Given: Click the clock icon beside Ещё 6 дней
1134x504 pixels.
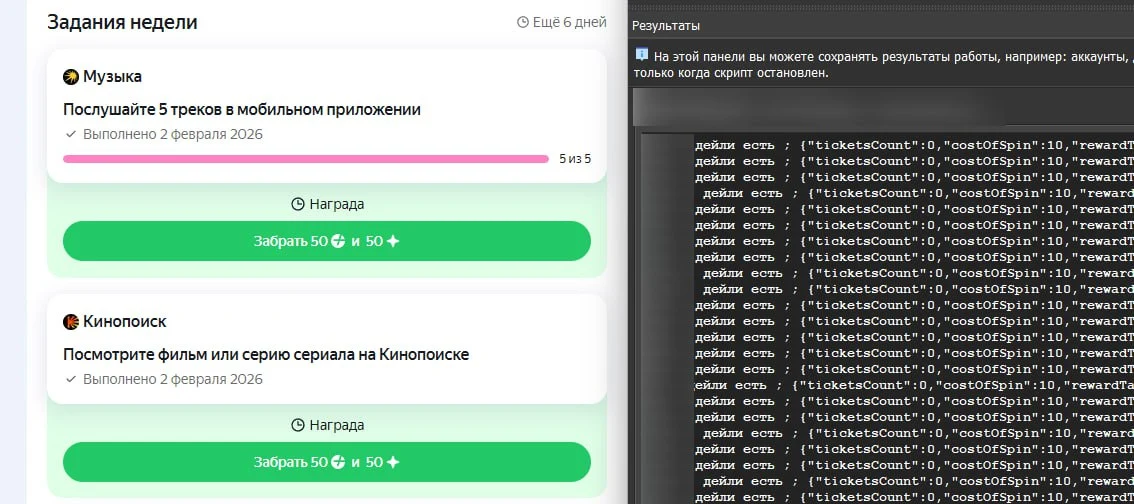Looking at the screenshot, I should pyautogui.click(x=523, y=22).
